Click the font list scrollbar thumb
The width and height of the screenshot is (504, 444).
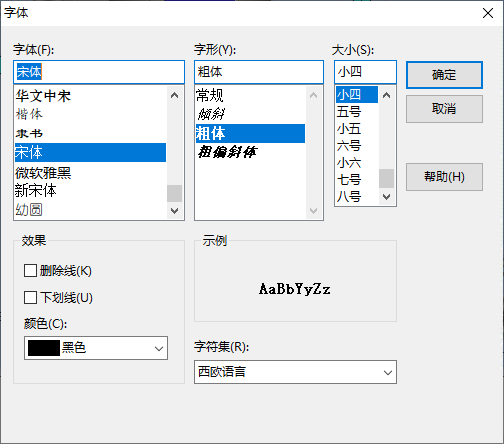coord(174,194)
